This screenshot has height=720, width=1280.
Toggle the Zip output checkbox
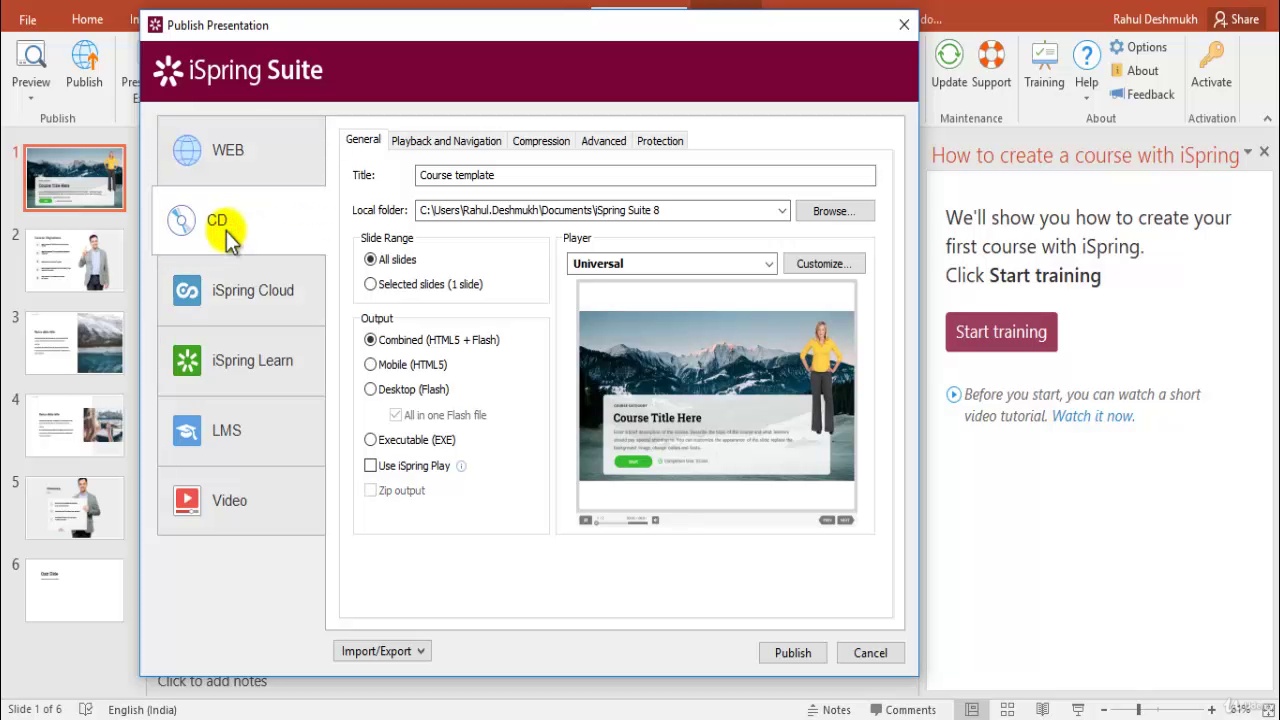371,491
